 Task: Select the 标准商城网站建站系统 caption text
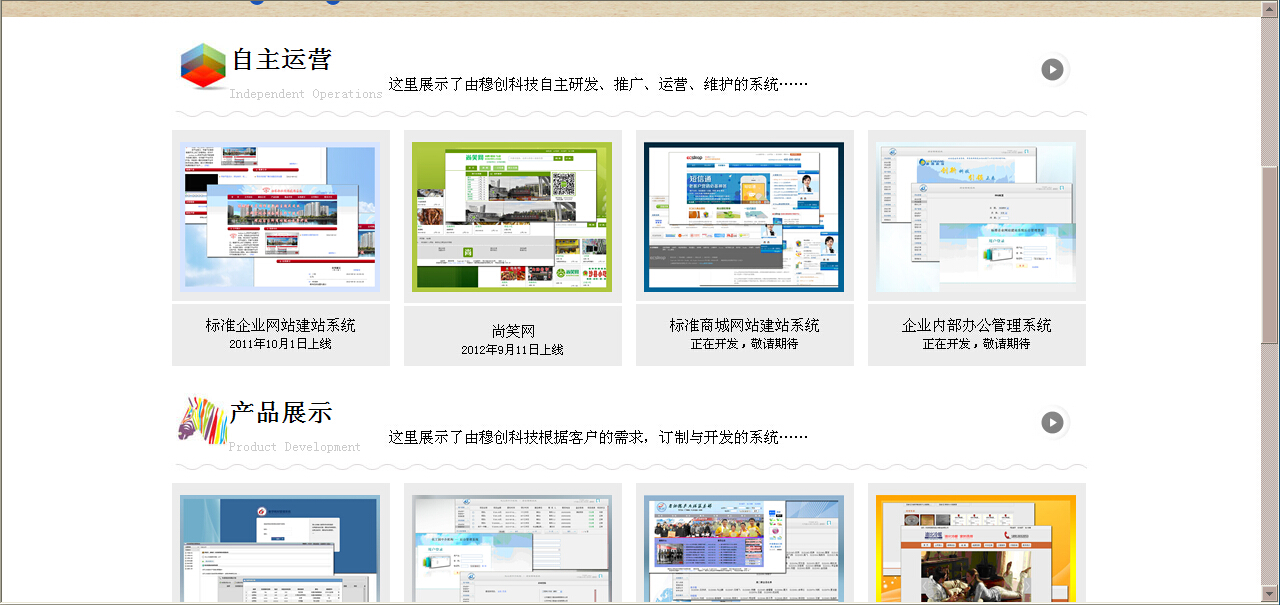(x=744, y=325)
